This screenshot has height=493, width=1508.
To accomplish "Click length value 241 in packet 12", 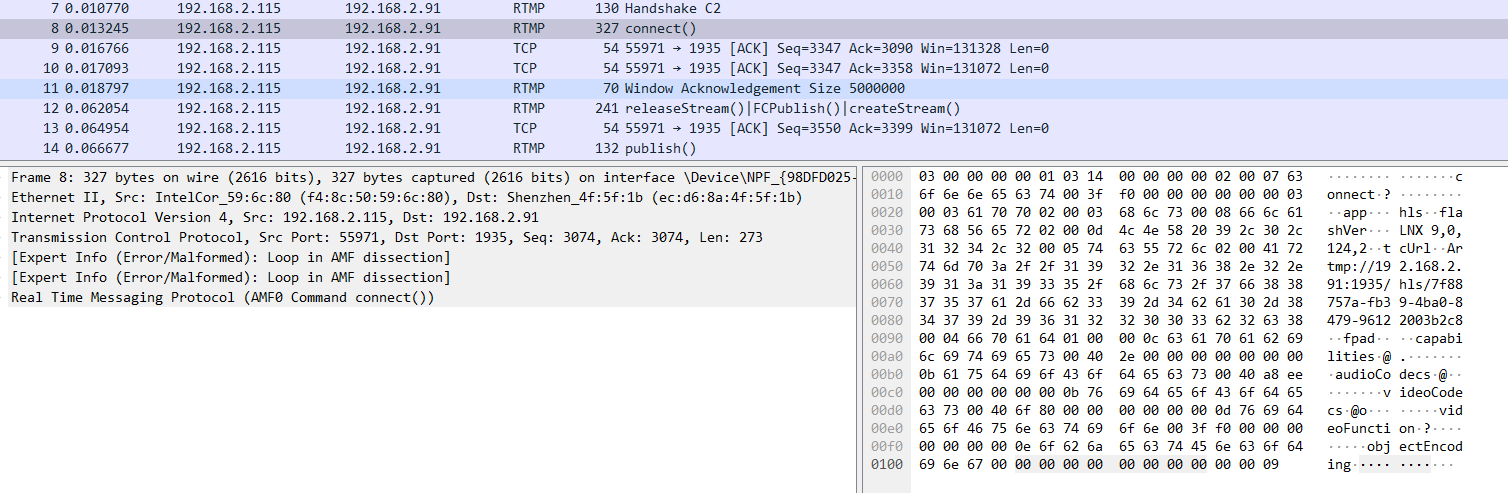I will tap(605, 108).
